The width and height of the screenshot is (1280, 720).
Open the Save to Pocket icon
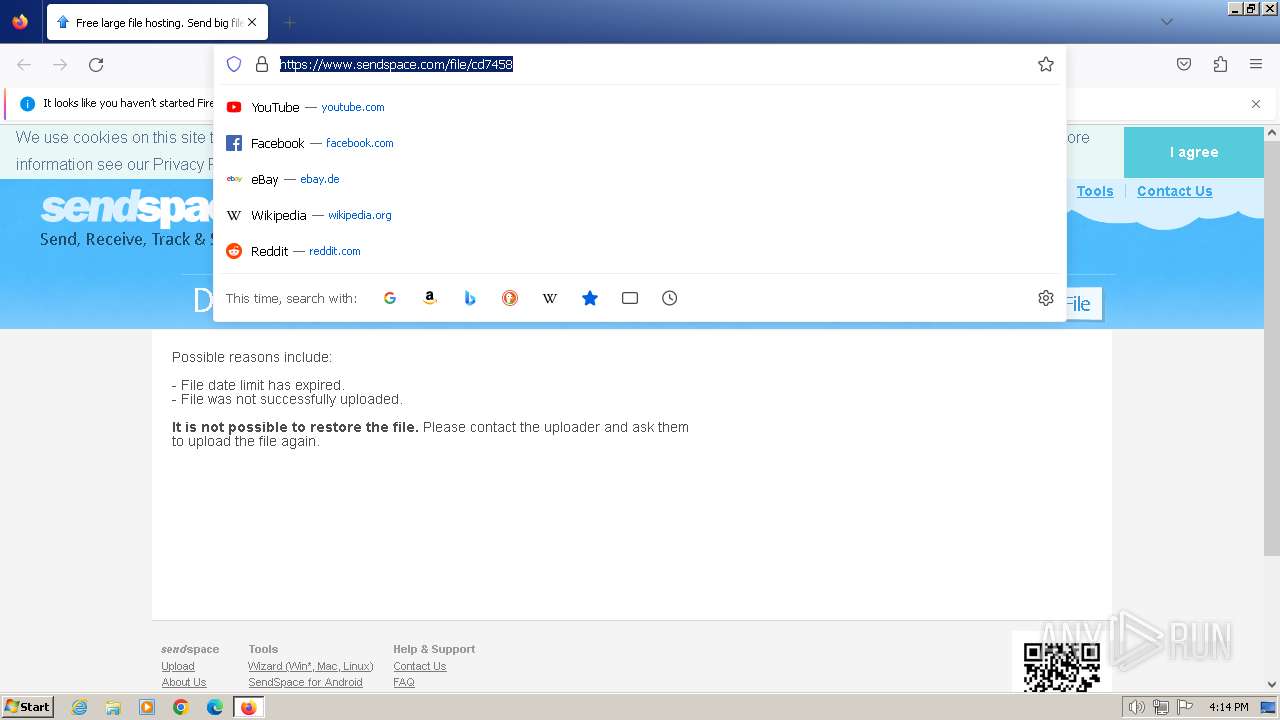1184,64
